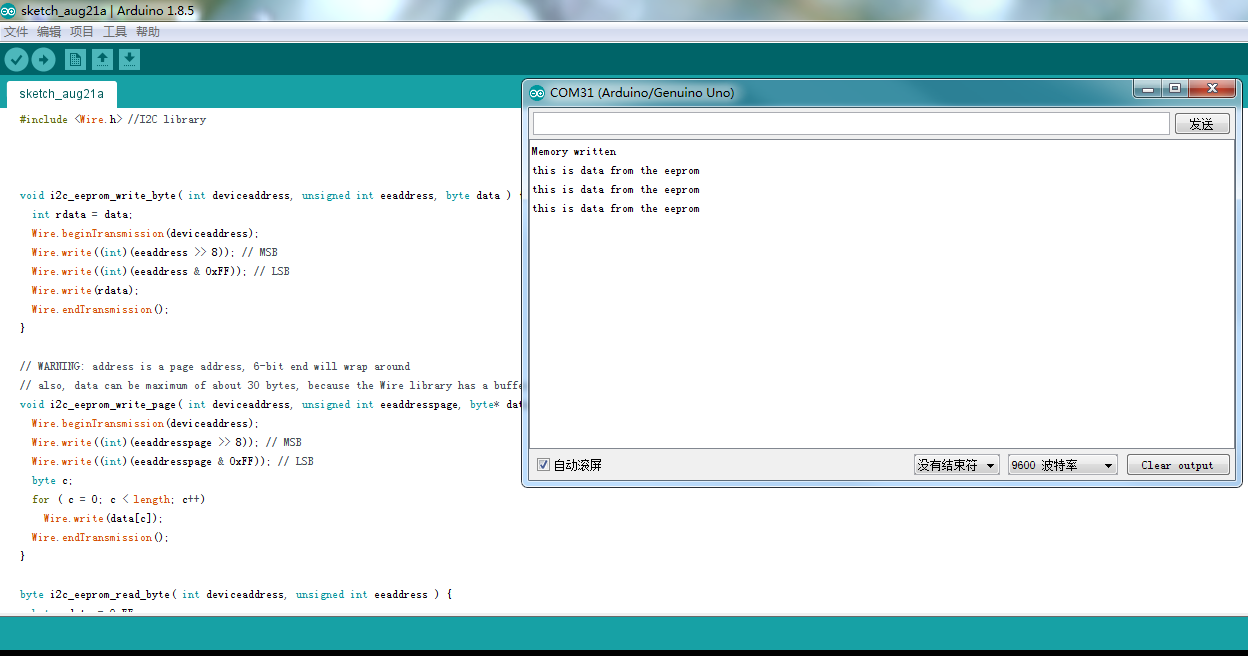The height and width of the screenshot is (656, 1248).
Task: Save the sketch via the save icon
Action: 129,59
